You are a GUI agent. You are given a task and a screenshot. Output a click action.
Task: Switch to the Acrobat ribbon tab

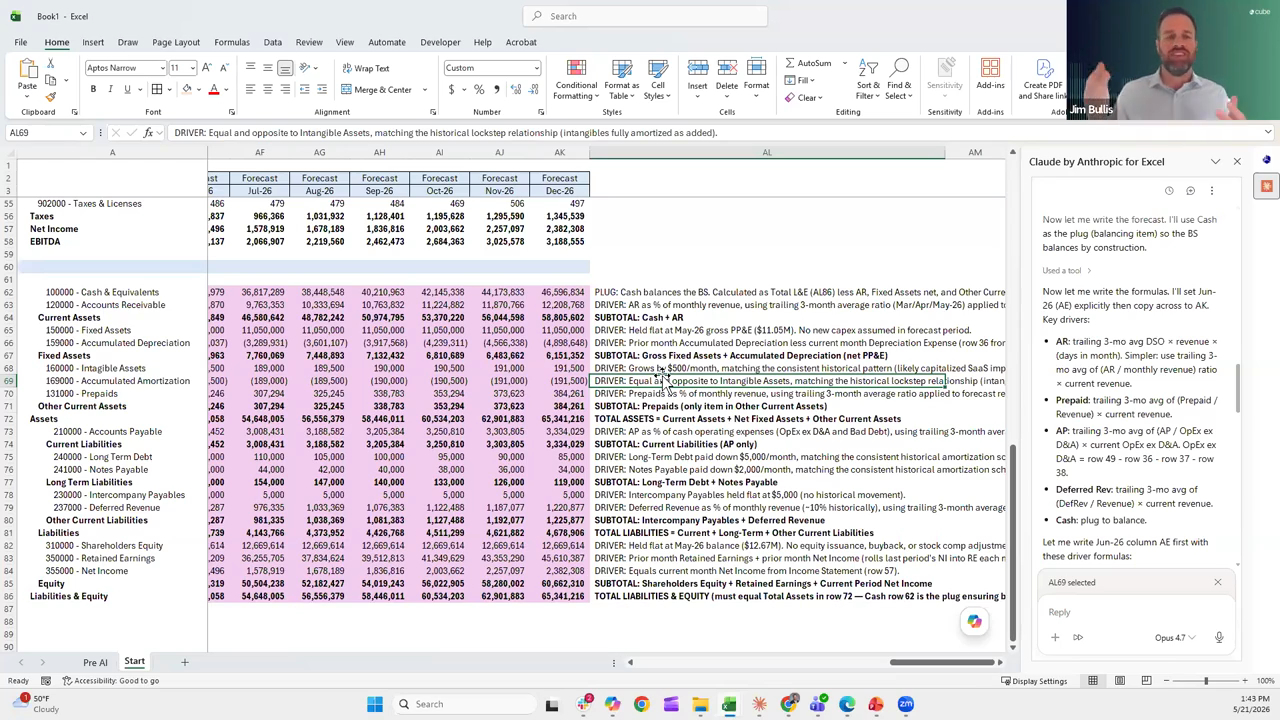tap(521, 42)
